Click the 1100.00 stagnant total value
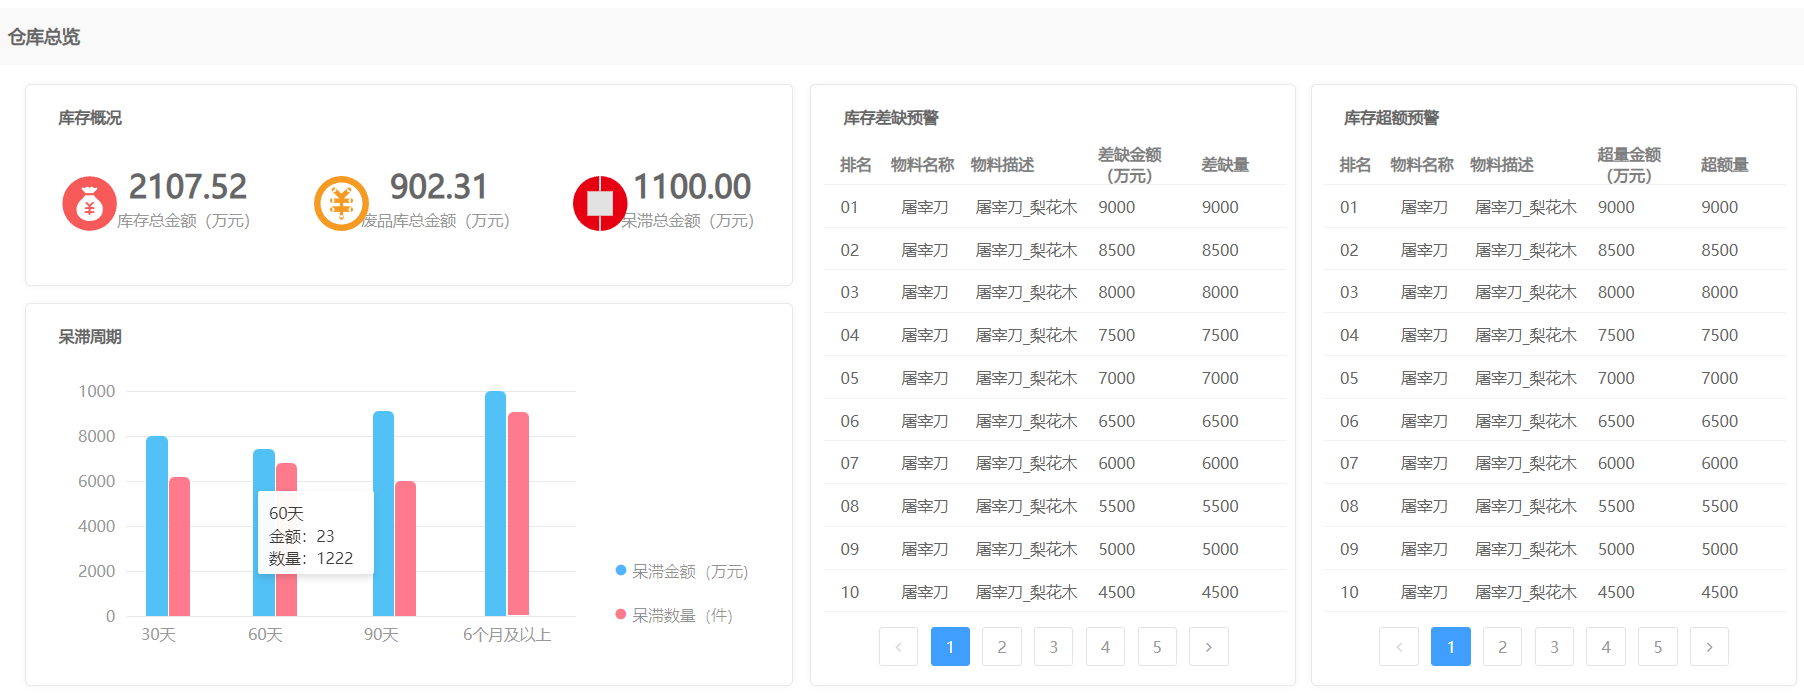The width and height of the screenshot is (1804, 693). (692, 187)
